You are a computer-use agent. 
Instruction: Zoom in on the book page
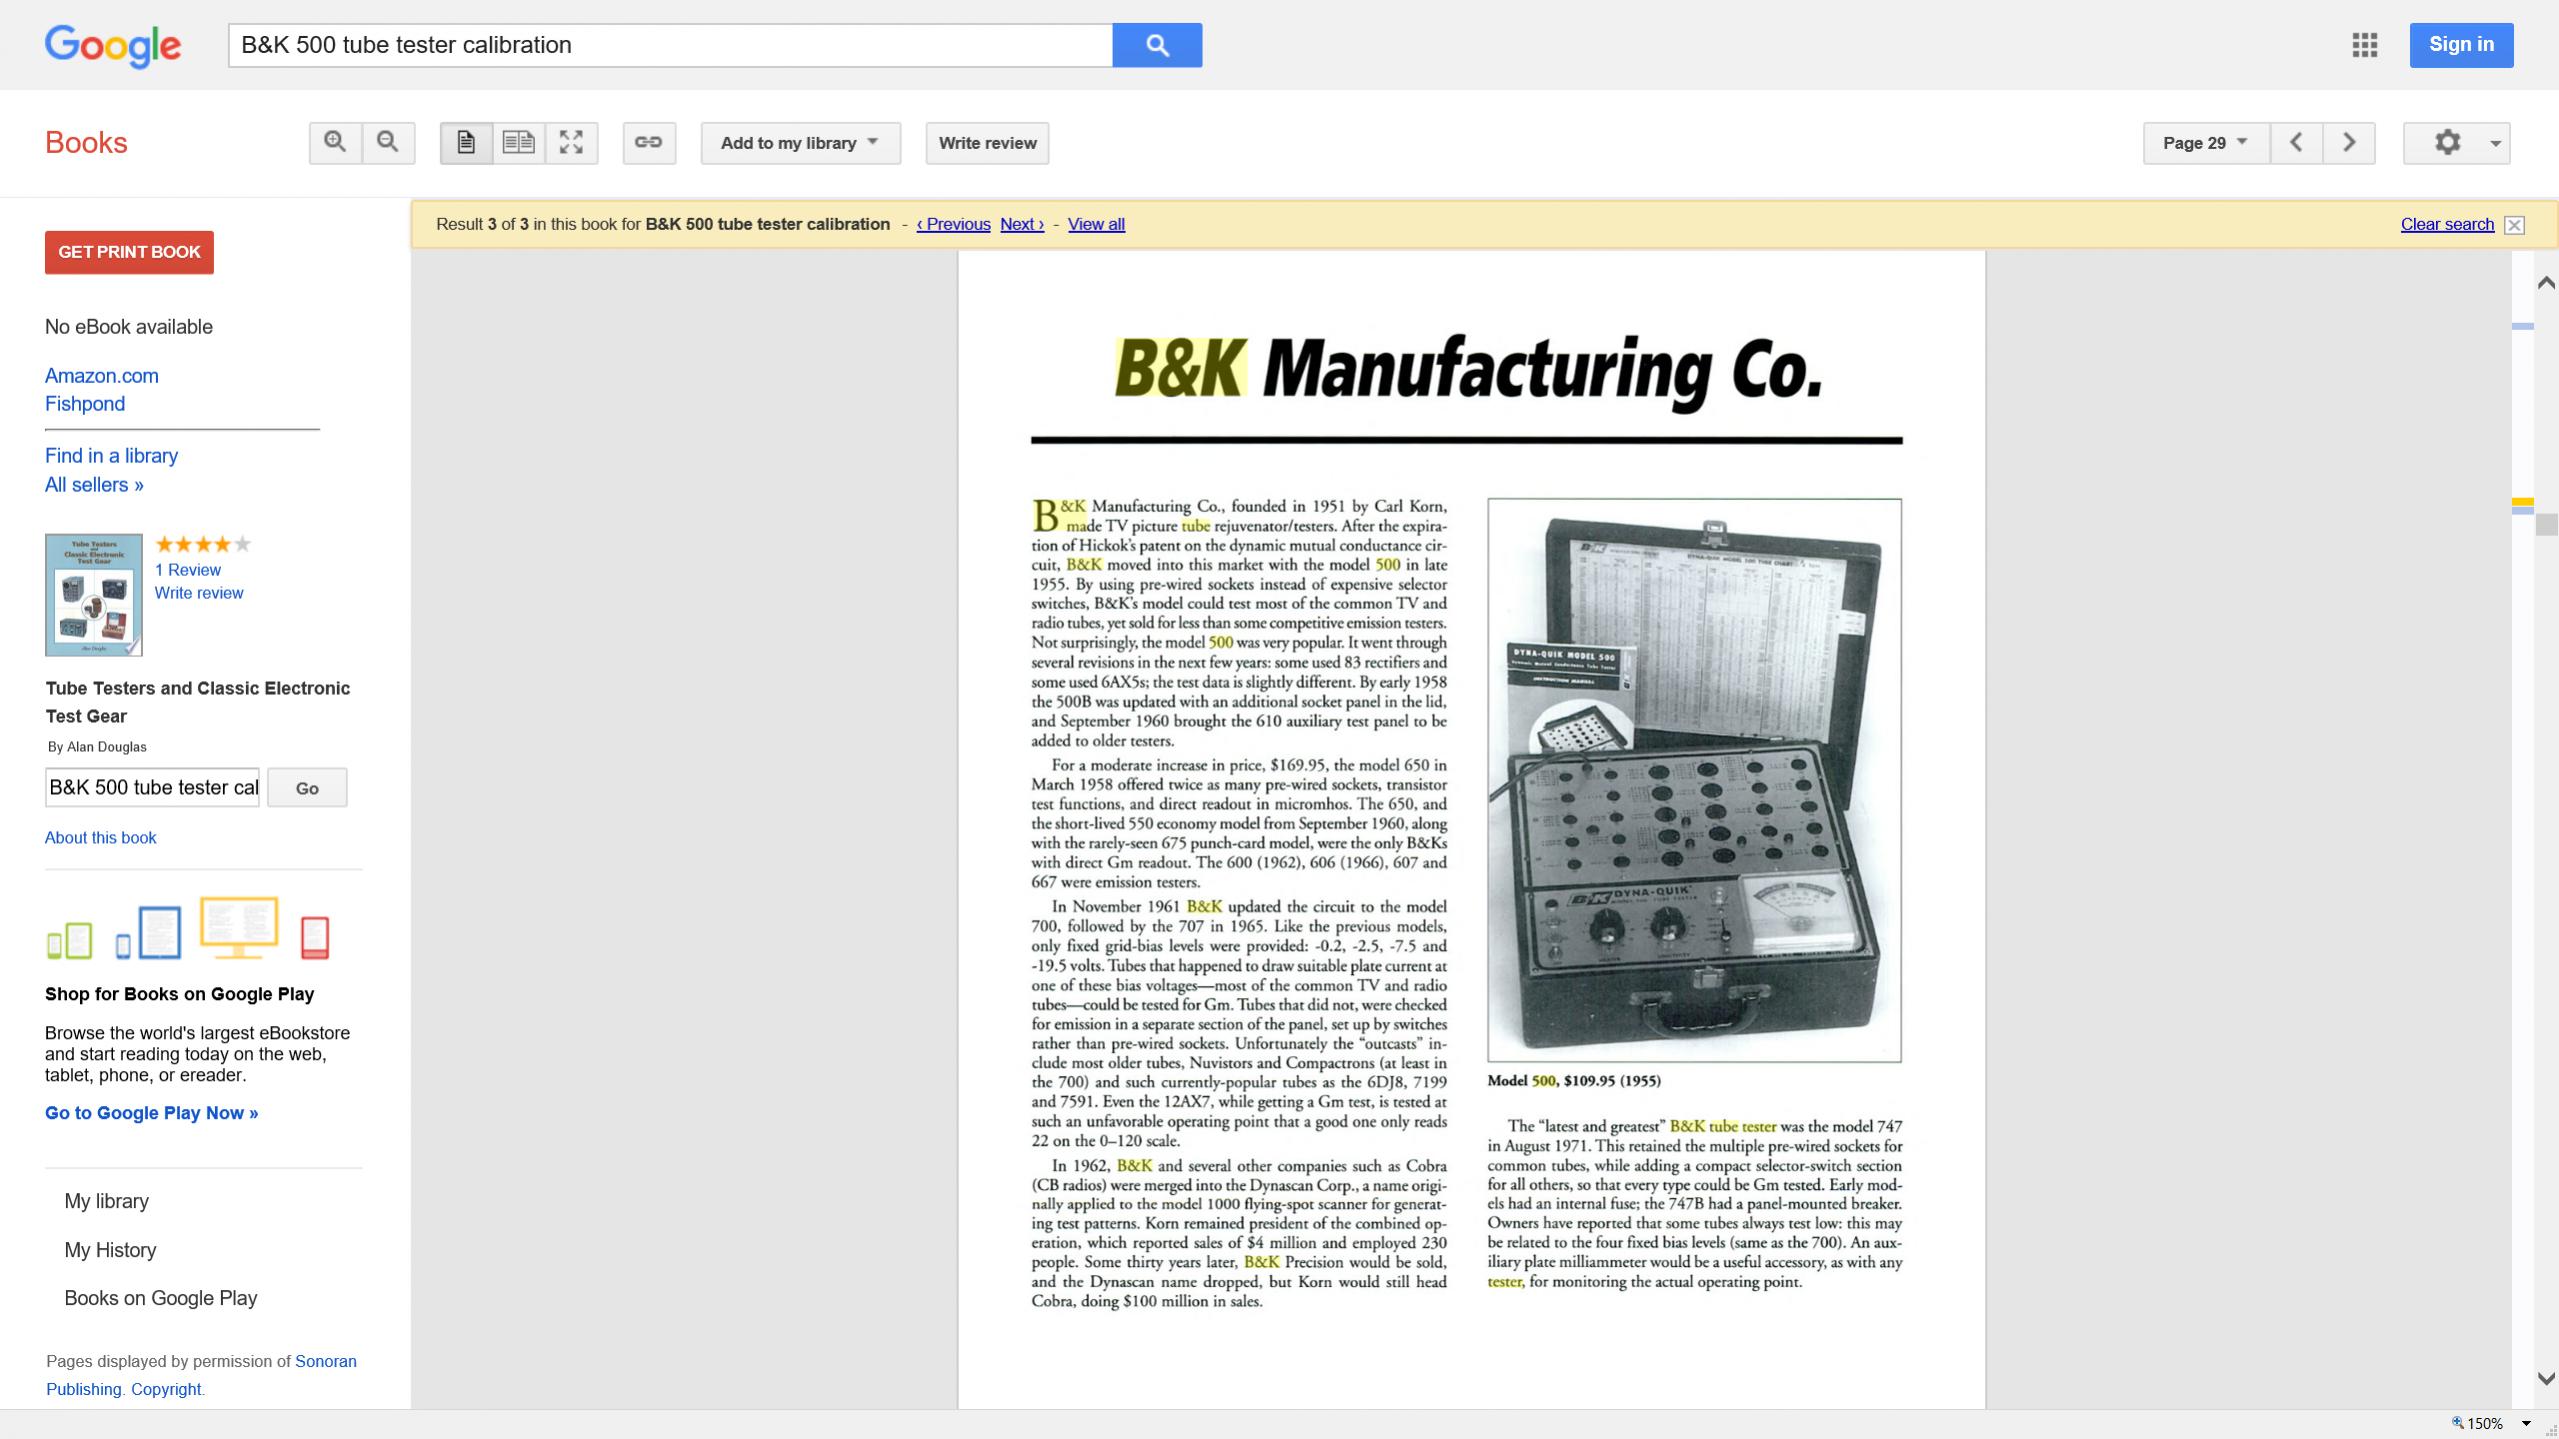[x=335, y=143]
